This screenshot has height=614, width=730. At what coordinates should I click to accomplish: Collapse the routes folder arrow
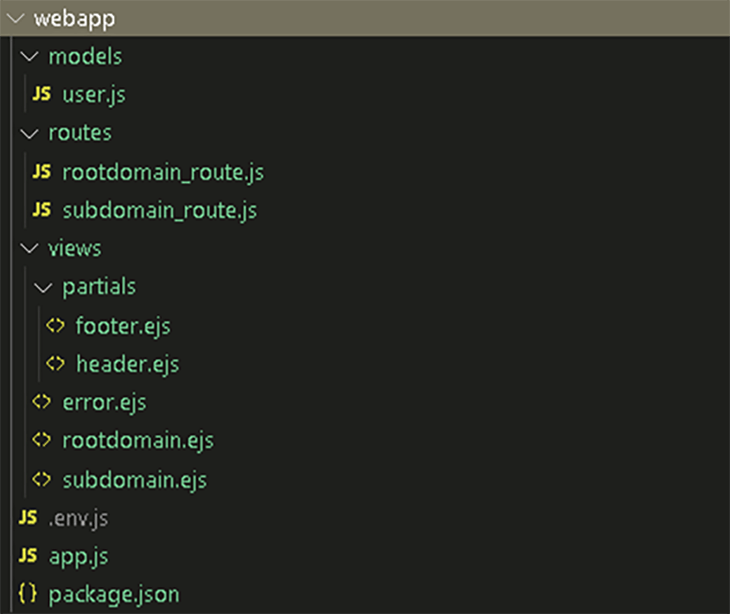pyautogui.click(x=29, y=134)
